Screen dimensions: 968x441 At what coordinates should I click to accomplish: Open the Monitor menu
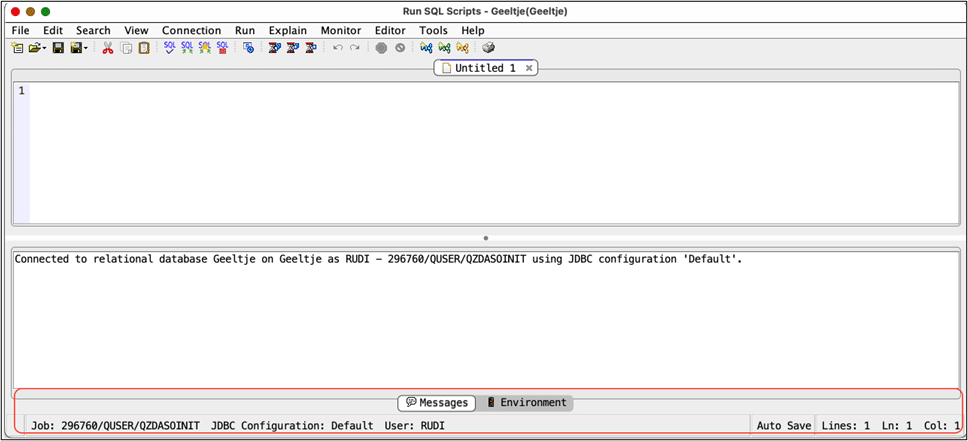pos(340,30)
